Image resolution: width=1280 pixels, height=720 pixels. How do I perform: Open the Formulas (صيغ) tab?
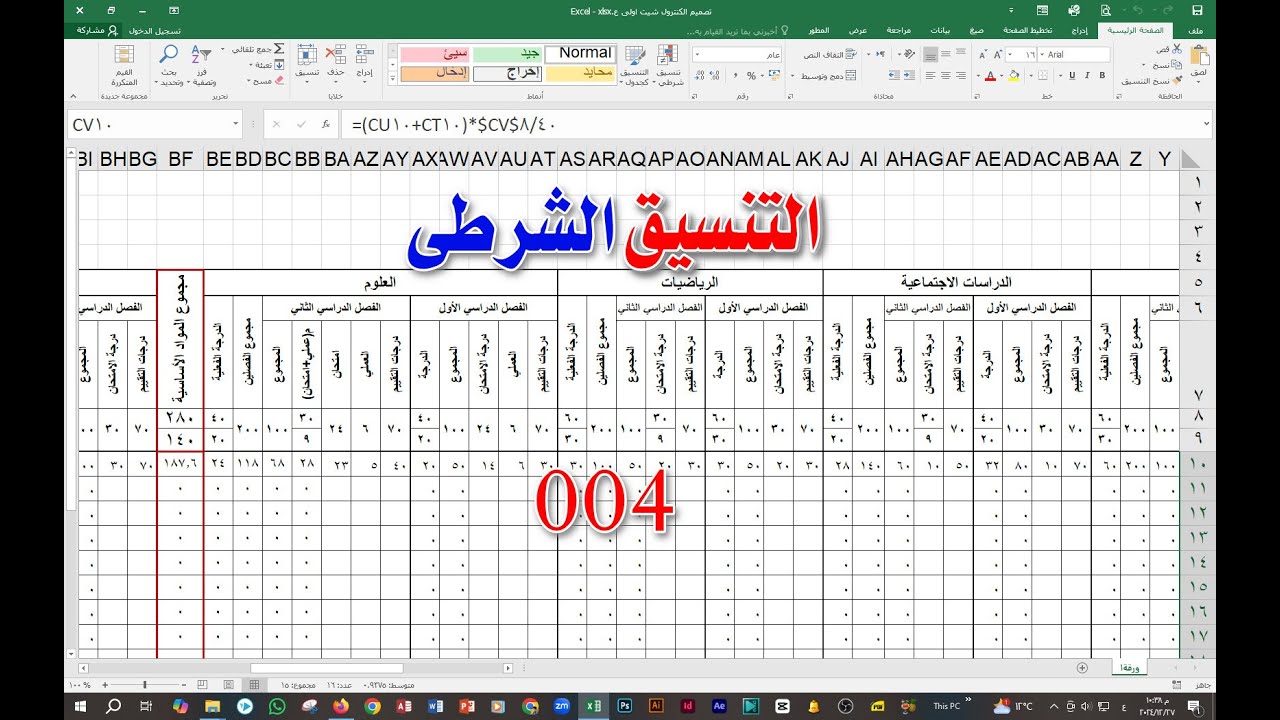coord(976,31)
